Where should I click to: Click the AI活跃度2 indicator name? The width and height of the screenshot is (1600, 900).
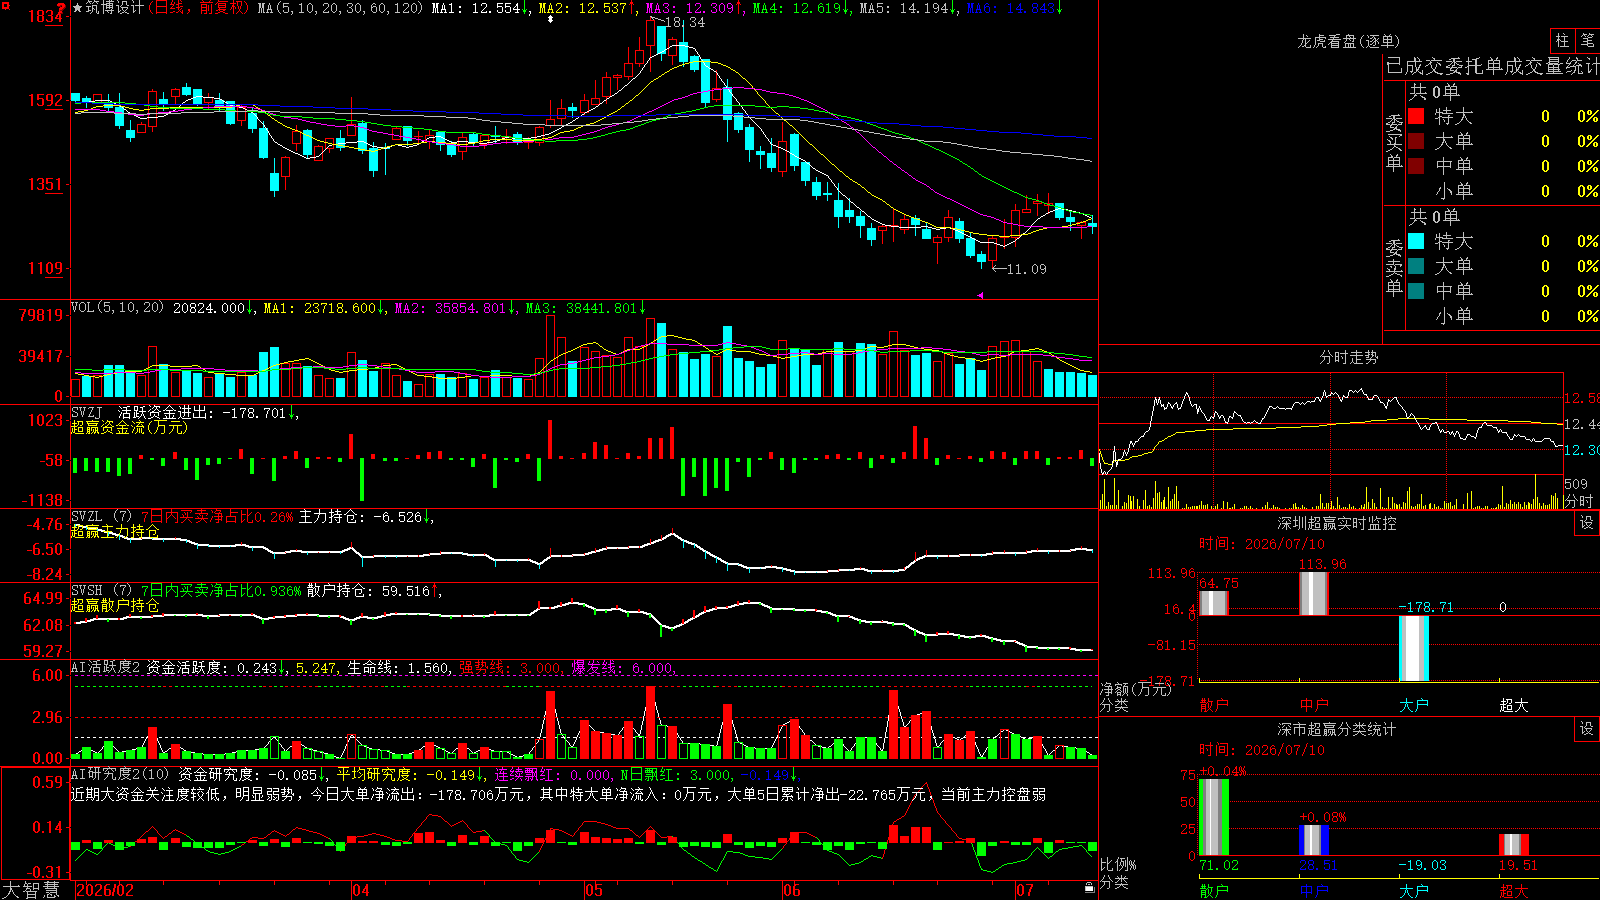point(106,667)
